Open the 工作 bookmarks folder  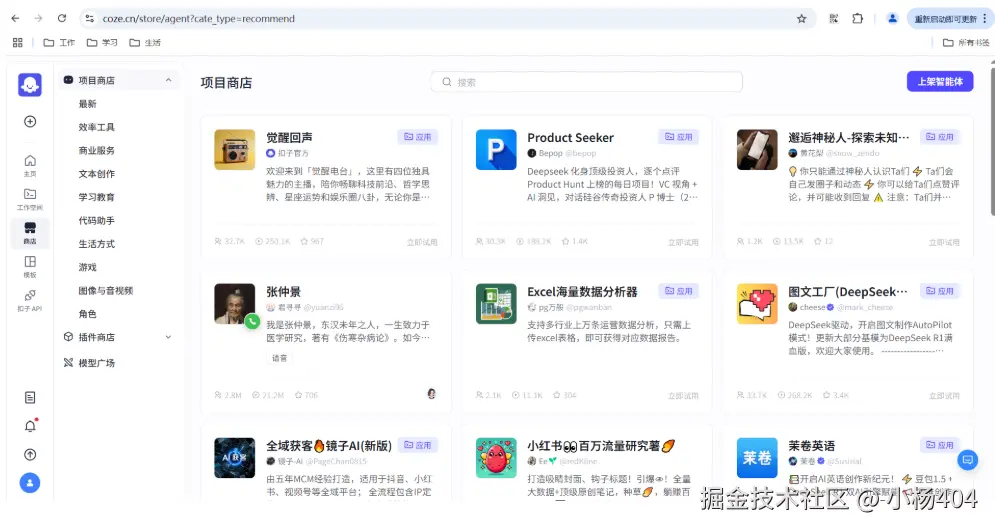click(x=59, y=43)
